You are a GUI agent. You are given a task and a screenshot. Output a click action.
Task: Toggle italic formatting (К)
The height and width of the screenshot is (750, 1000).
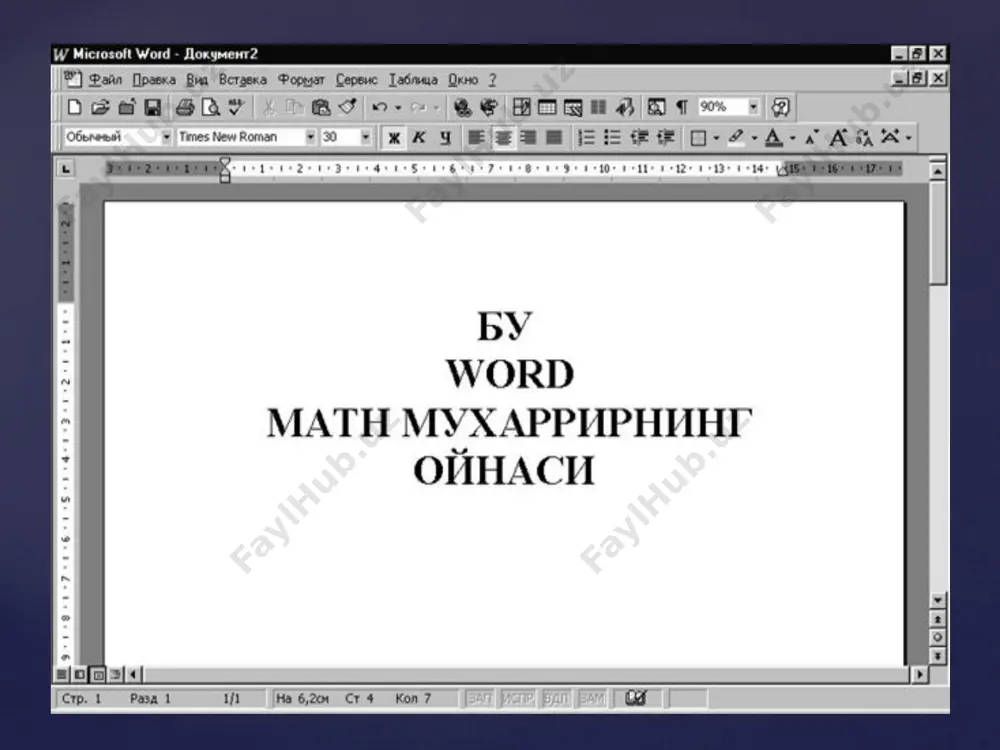click(419, 137)
